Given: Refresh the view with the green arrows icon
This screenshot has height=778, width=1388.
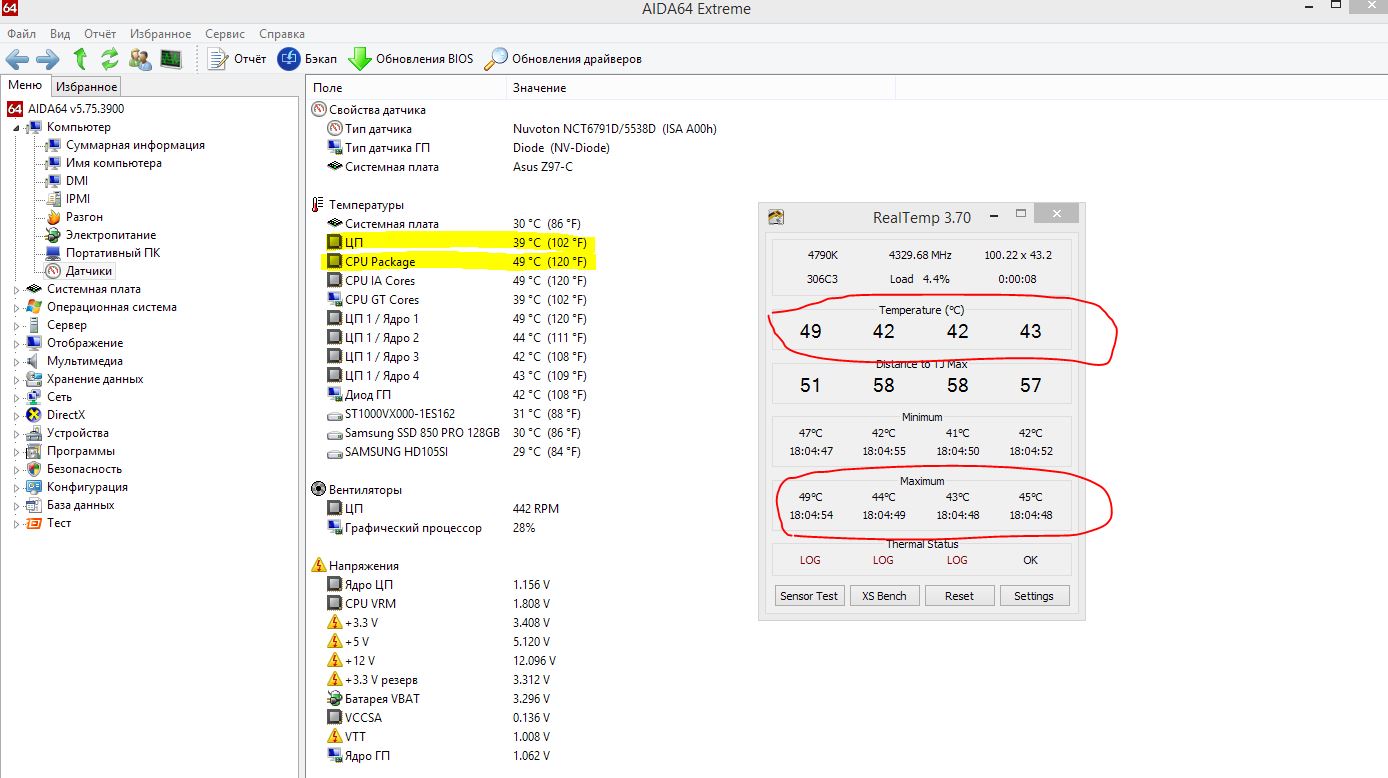Looking at the screenshot, I should (110, 59).
